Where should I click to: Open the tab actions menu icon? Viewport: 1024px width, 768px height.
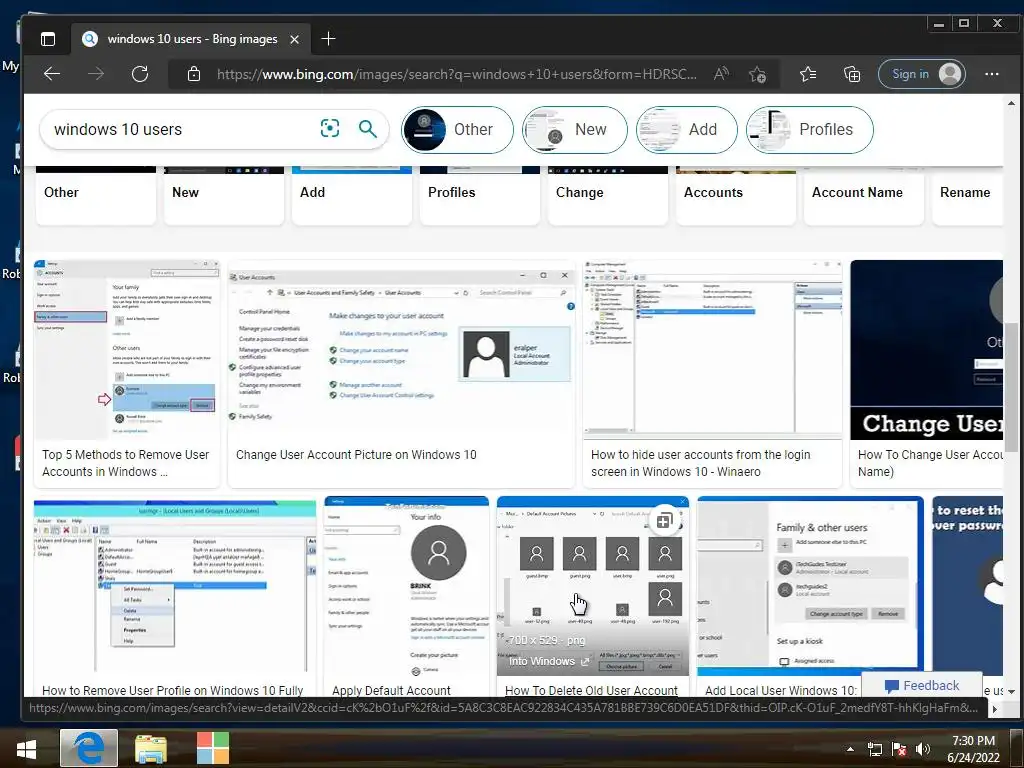pos(48,39)
